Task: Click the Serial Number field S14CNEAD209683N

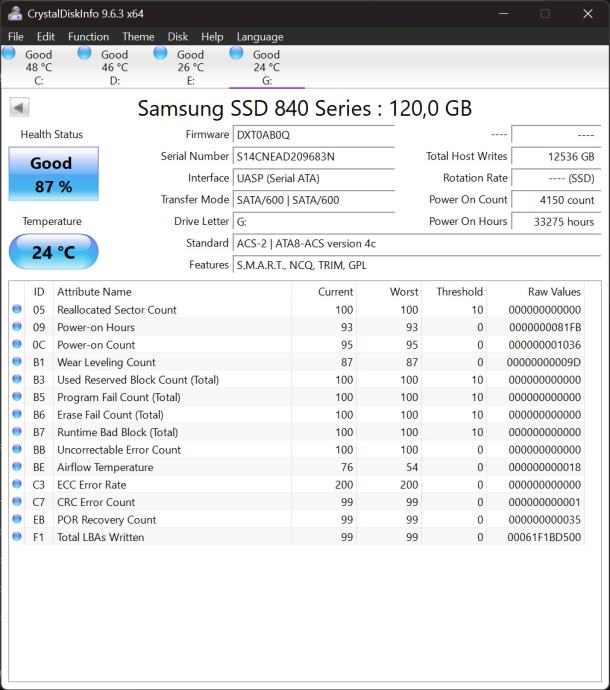Action: point(314,157)
